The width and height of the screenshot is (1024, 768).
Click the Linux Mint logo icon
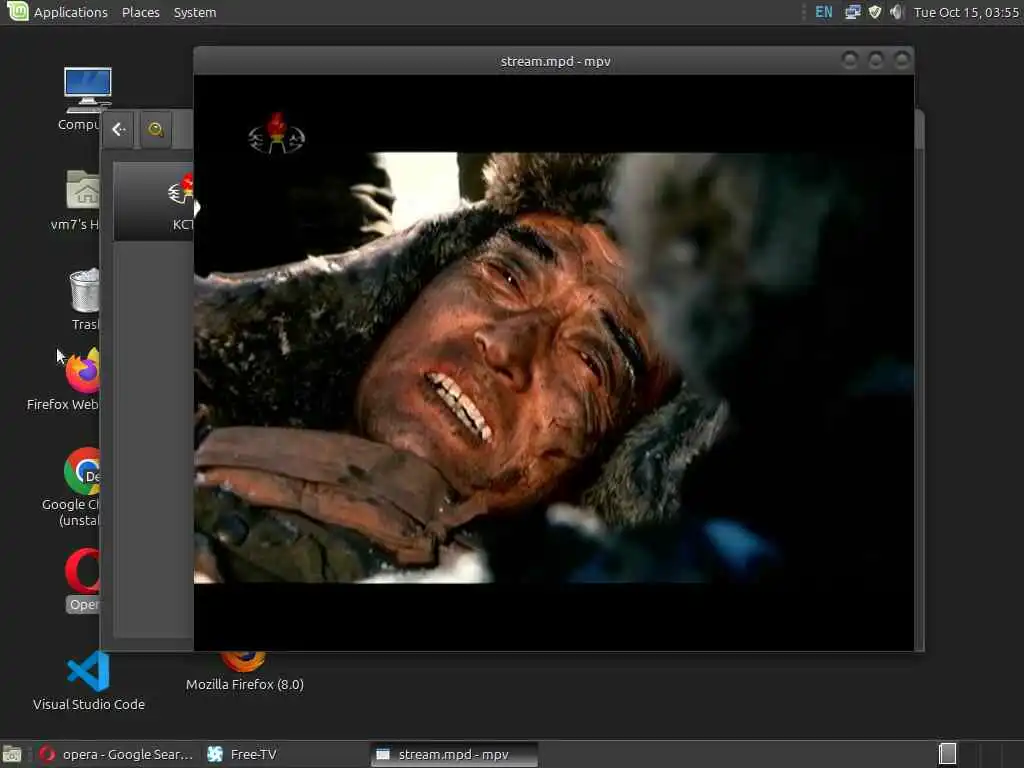click(18, 11)
